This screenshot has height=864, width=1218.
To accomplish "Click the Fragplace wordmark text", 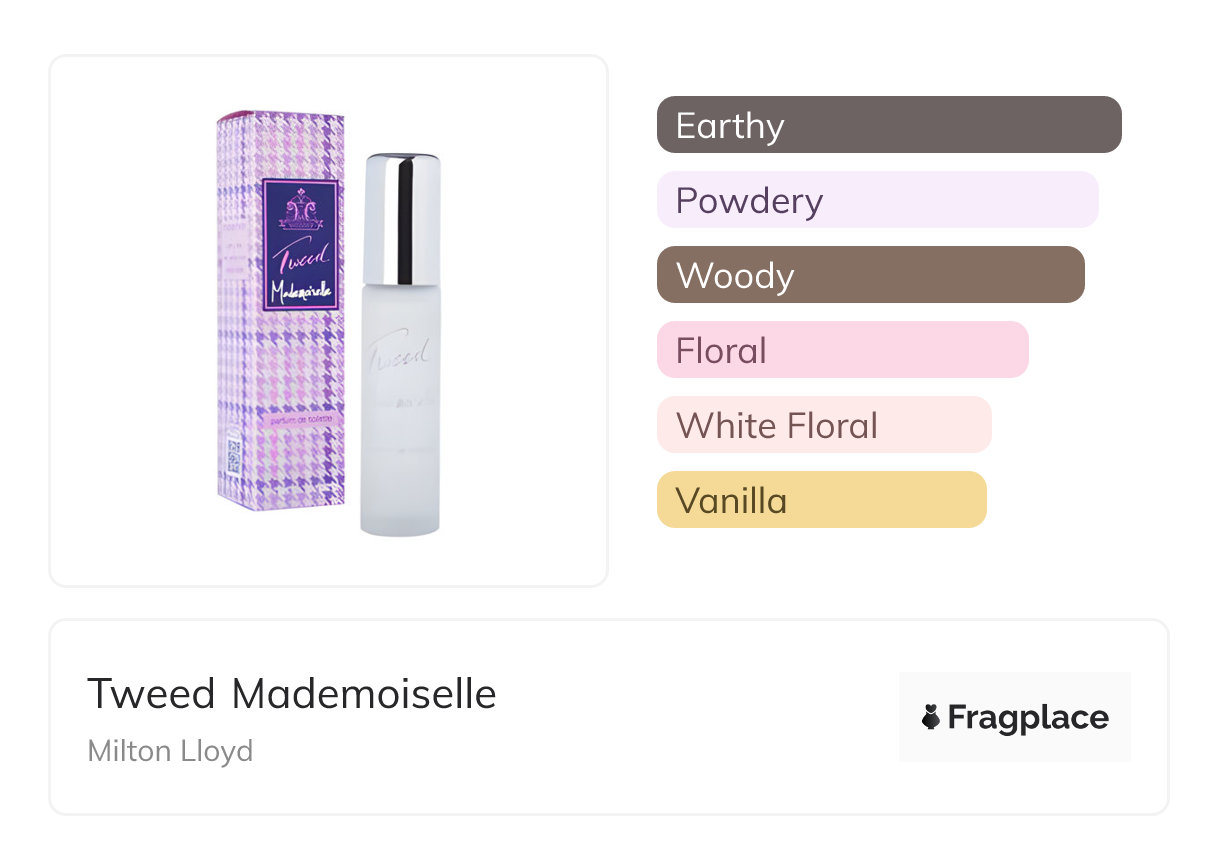I will tap(1028, 718).
